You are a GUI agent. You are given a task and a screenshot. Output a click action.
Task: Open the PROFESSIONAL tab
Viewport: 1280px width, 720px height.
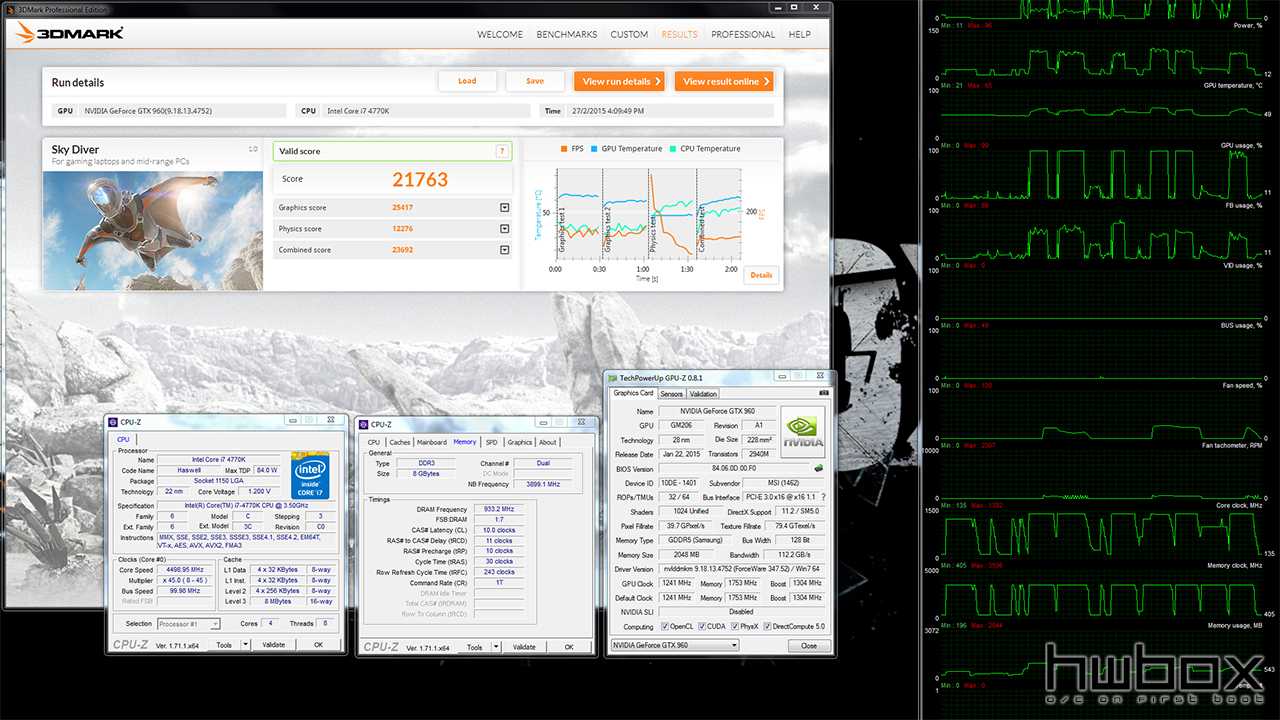(x=743, y=34)
